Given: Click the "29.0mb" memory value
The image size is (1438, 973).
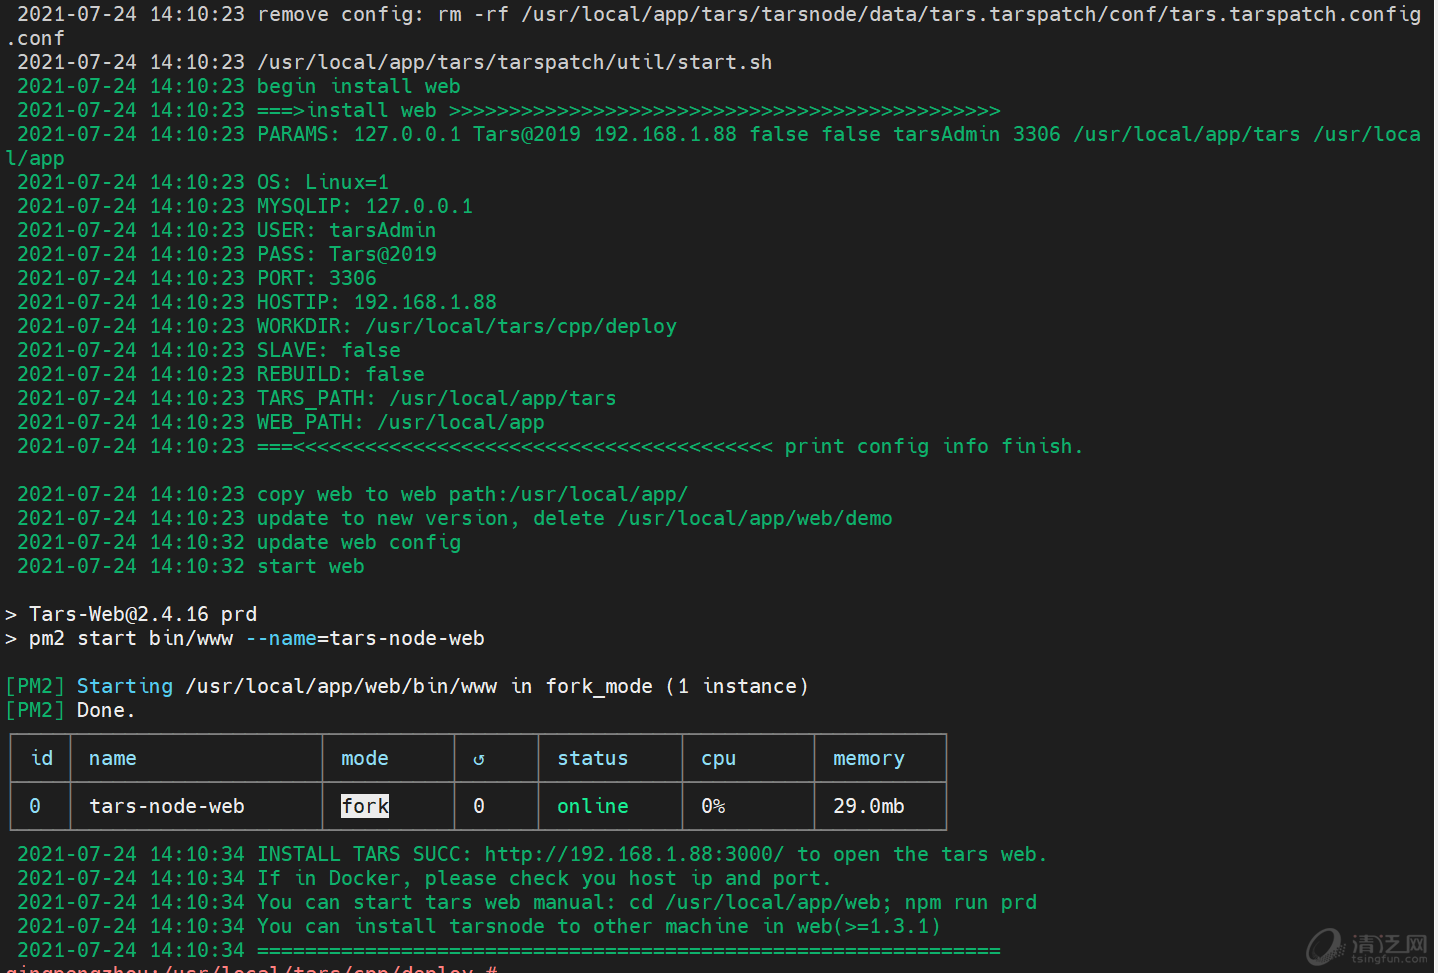Looking at the screenshot, I should (x=868, y=806).
